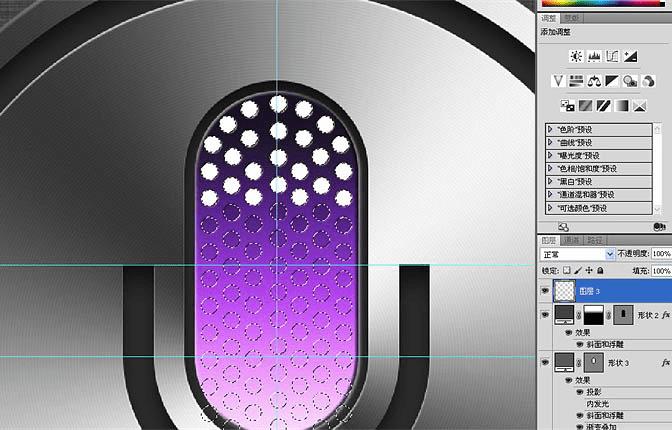Hide the 图层 3 layer
The width and height of the screenshot is (672, 430).
[x=545, y=291]
